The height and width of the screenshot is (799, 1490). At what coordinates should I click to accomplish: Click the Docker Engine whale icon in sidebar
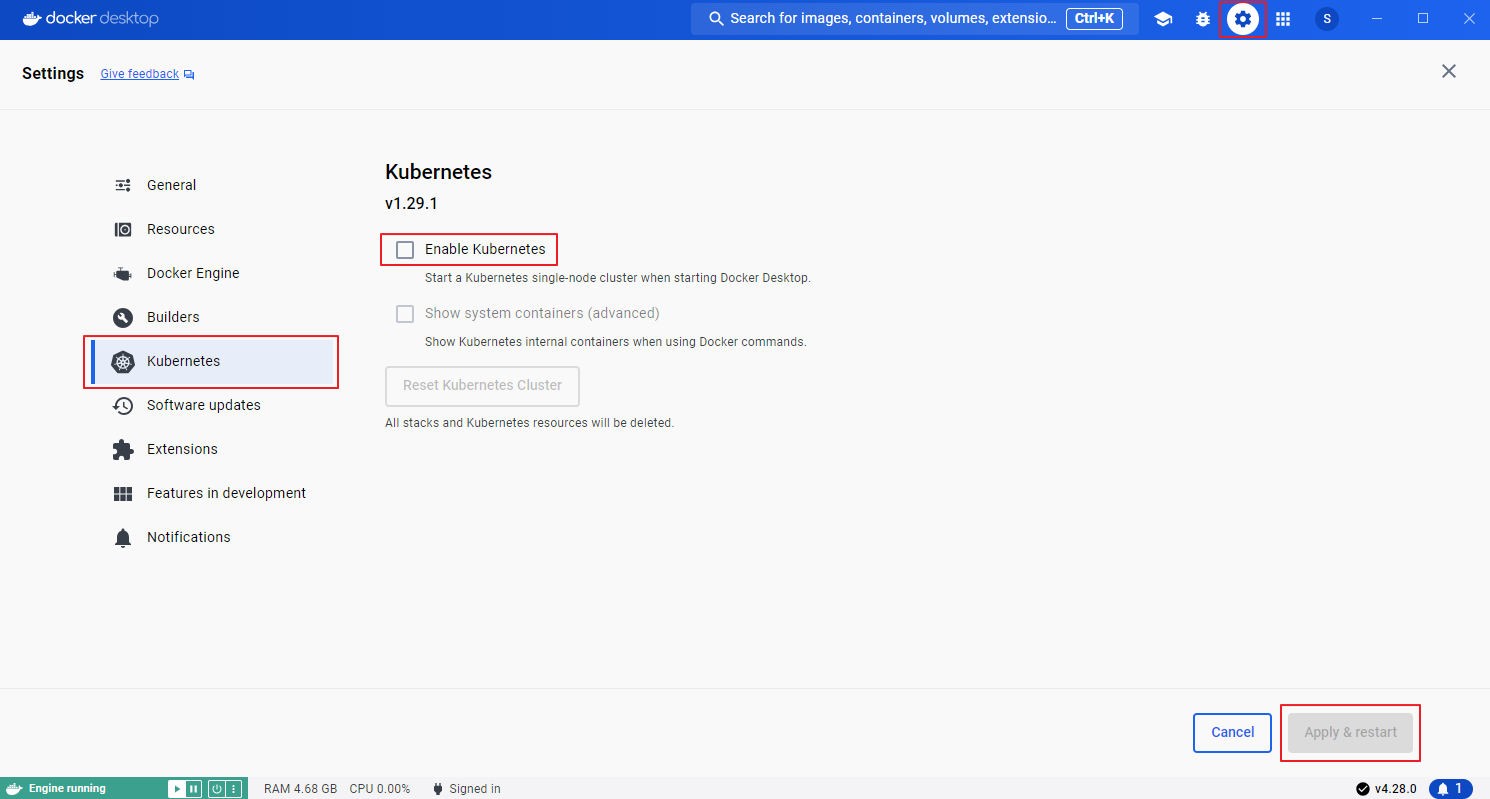pos(123,274)
